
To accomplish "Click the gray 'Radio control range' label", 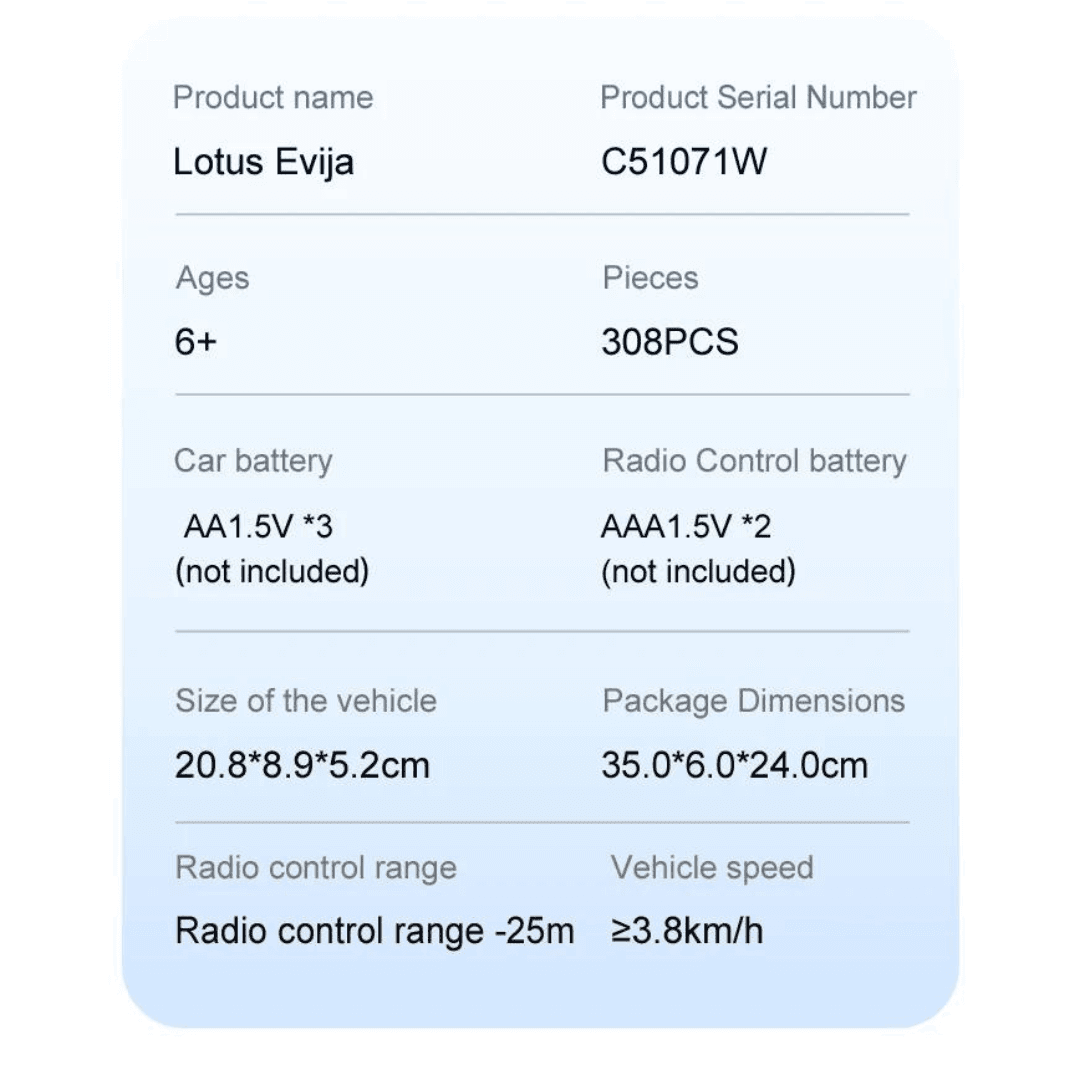I will 316,868.
